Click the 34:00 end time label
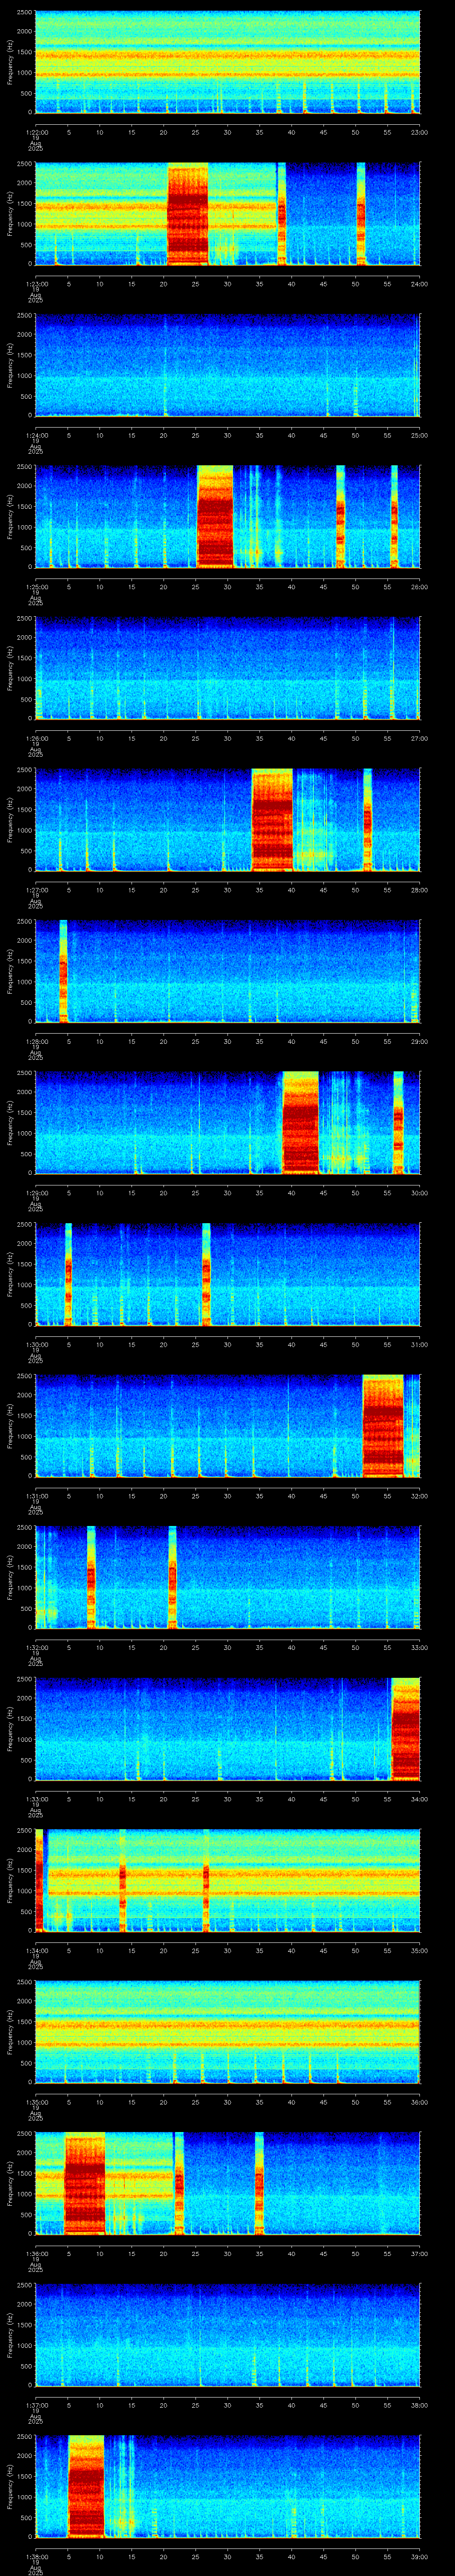Screen dimensions: 455x2576 [419, 1799]
